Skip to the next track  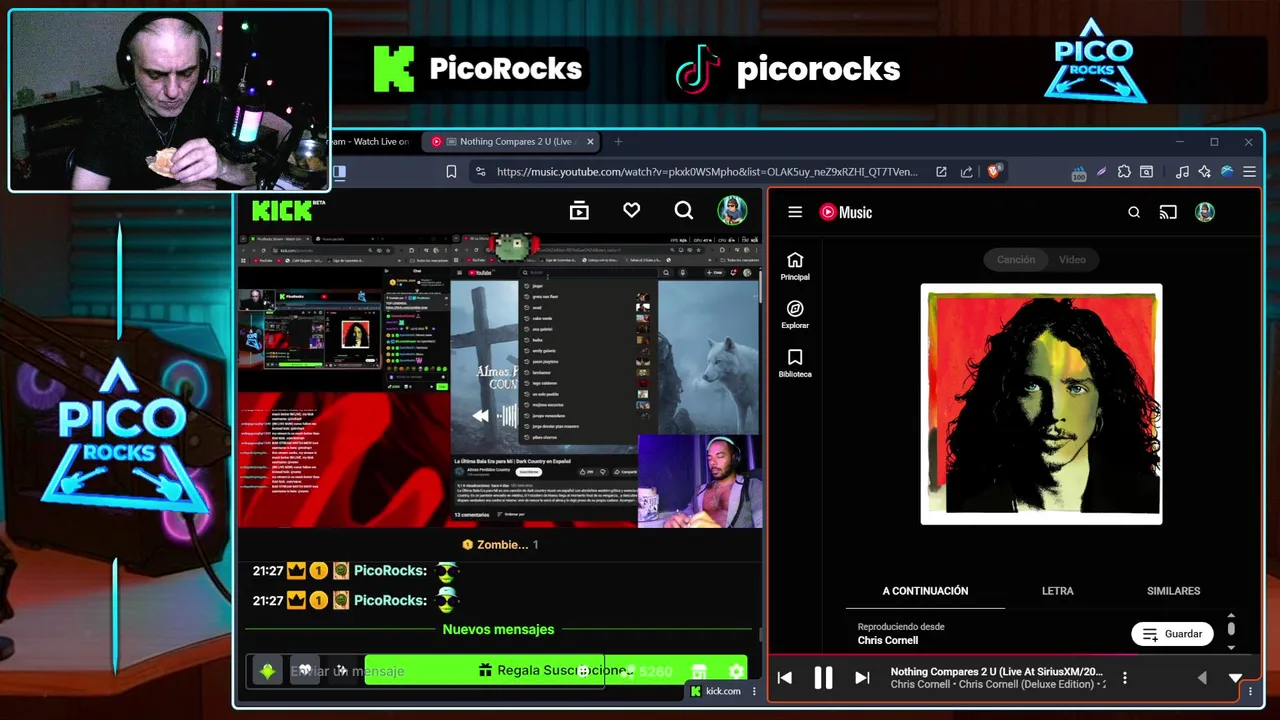click(862, 678)
